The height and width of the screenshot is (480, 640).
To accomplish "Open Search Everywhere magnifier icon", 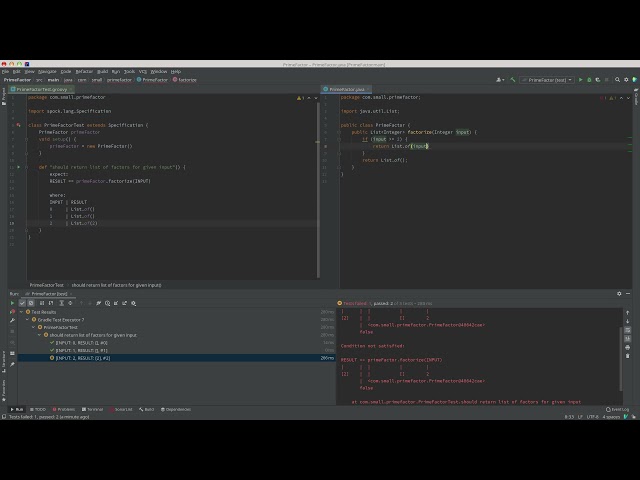I will [x=617, y=80].
